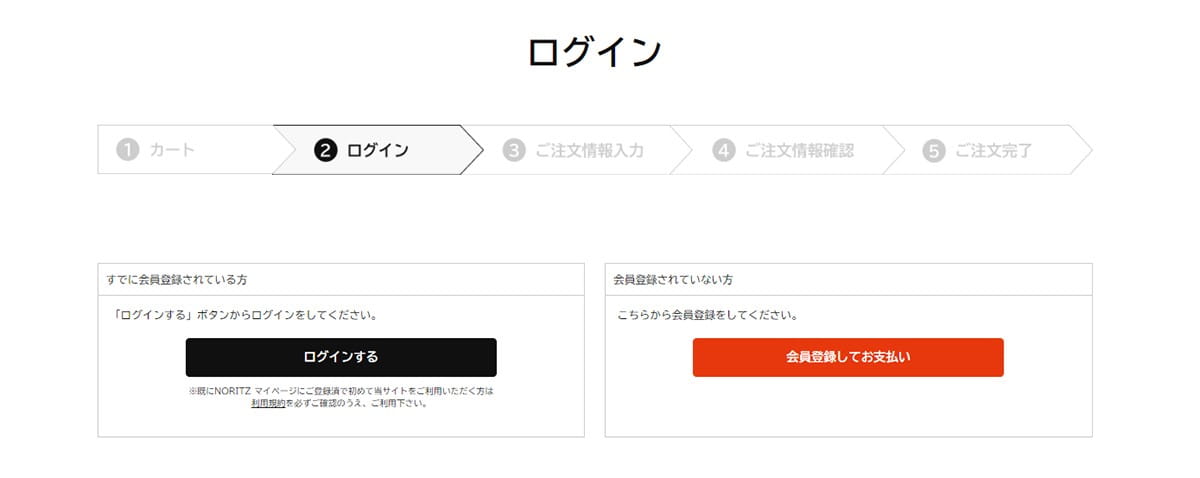Viewport: 1200px width, 478px height.
Task: Open the 利用規約 terms link
Action: (270, 404)
